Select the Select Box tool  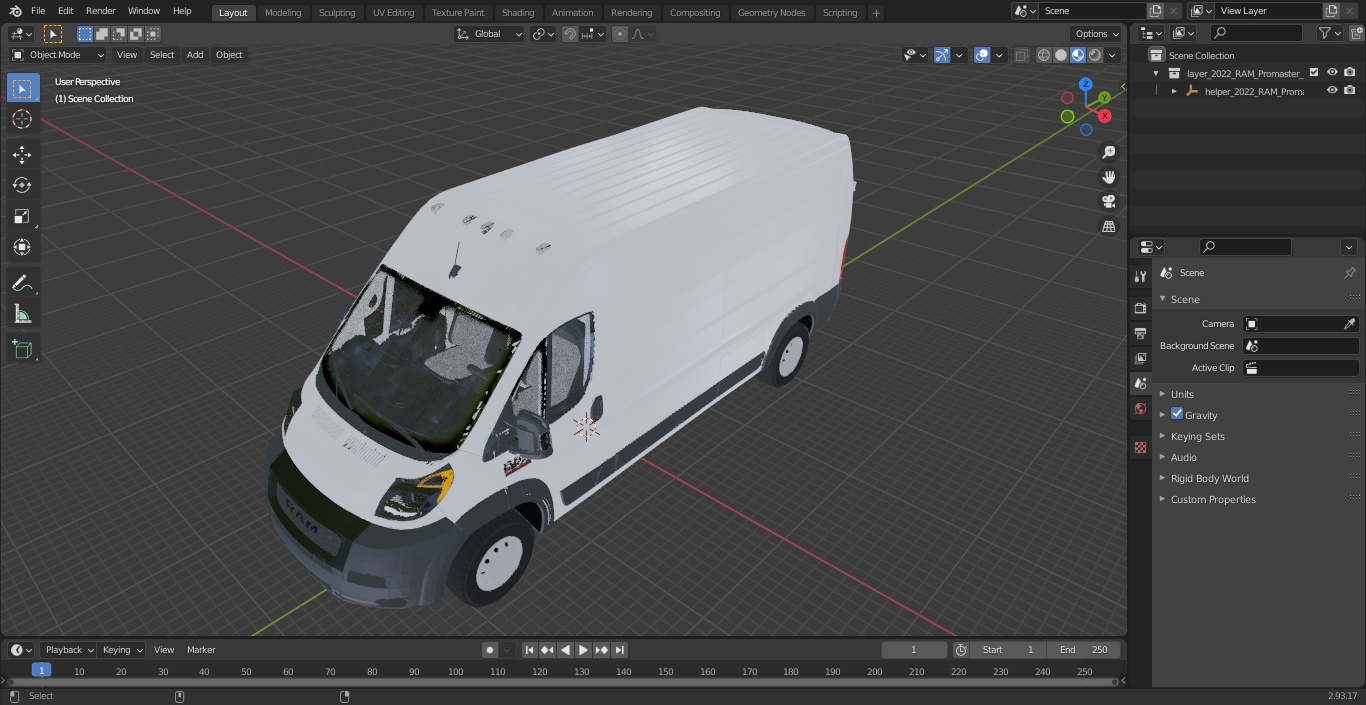point(22,89)
